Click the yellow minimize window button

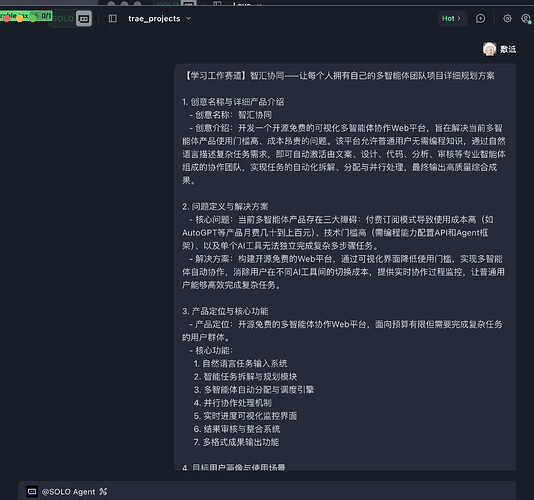tap(20, 18)
